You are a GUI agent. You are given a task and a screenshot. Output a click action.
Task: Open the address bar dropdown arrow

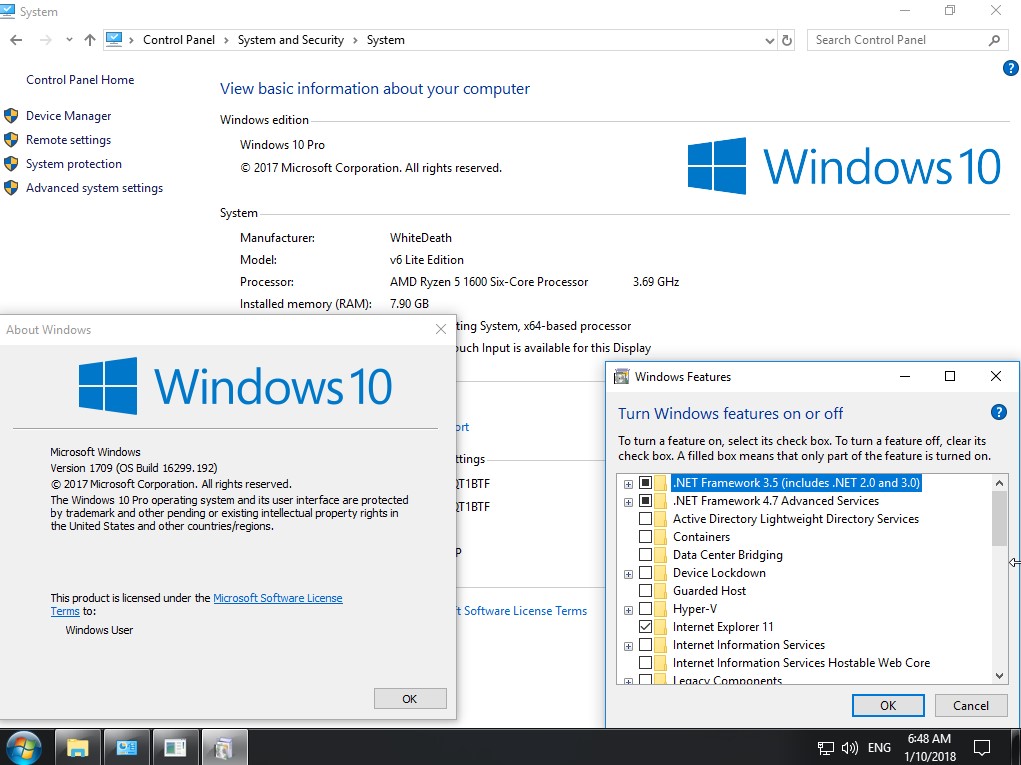click(x=769, y=40)
